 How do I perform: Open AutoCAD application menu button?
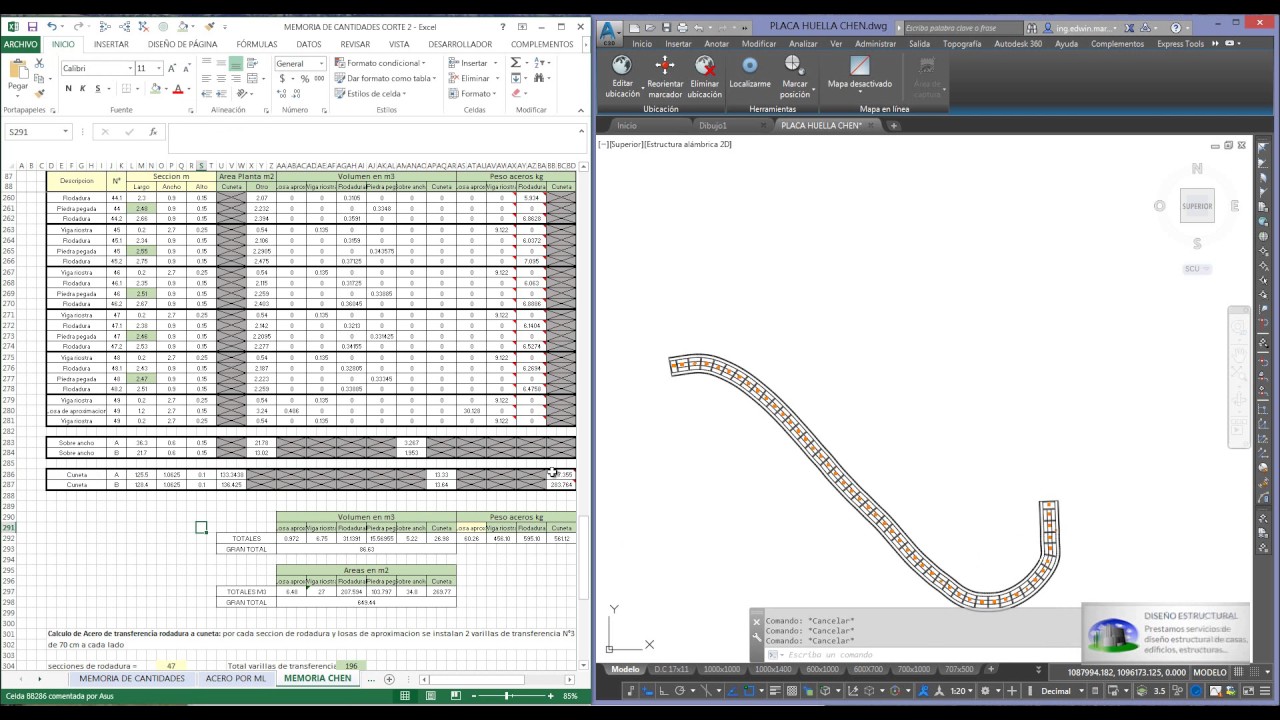point(611,32)
